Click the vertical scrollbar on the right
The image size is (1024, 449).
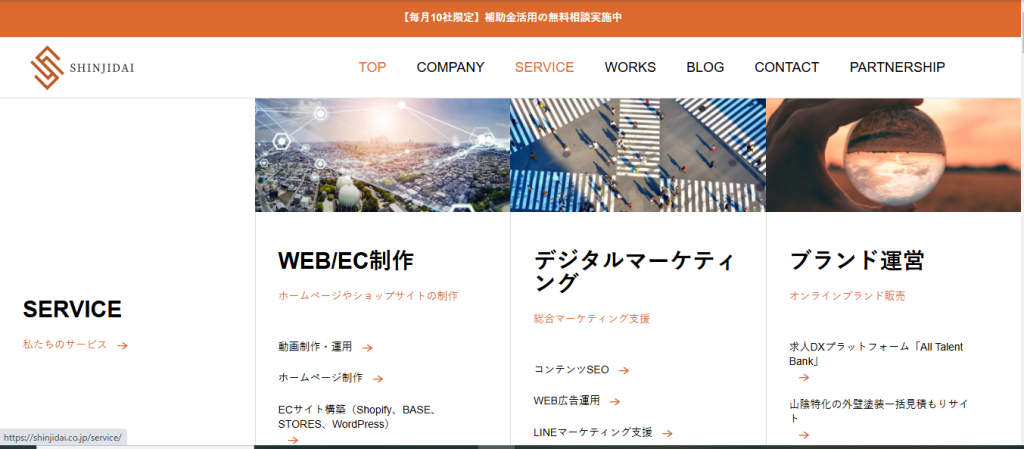point(1017,200)
